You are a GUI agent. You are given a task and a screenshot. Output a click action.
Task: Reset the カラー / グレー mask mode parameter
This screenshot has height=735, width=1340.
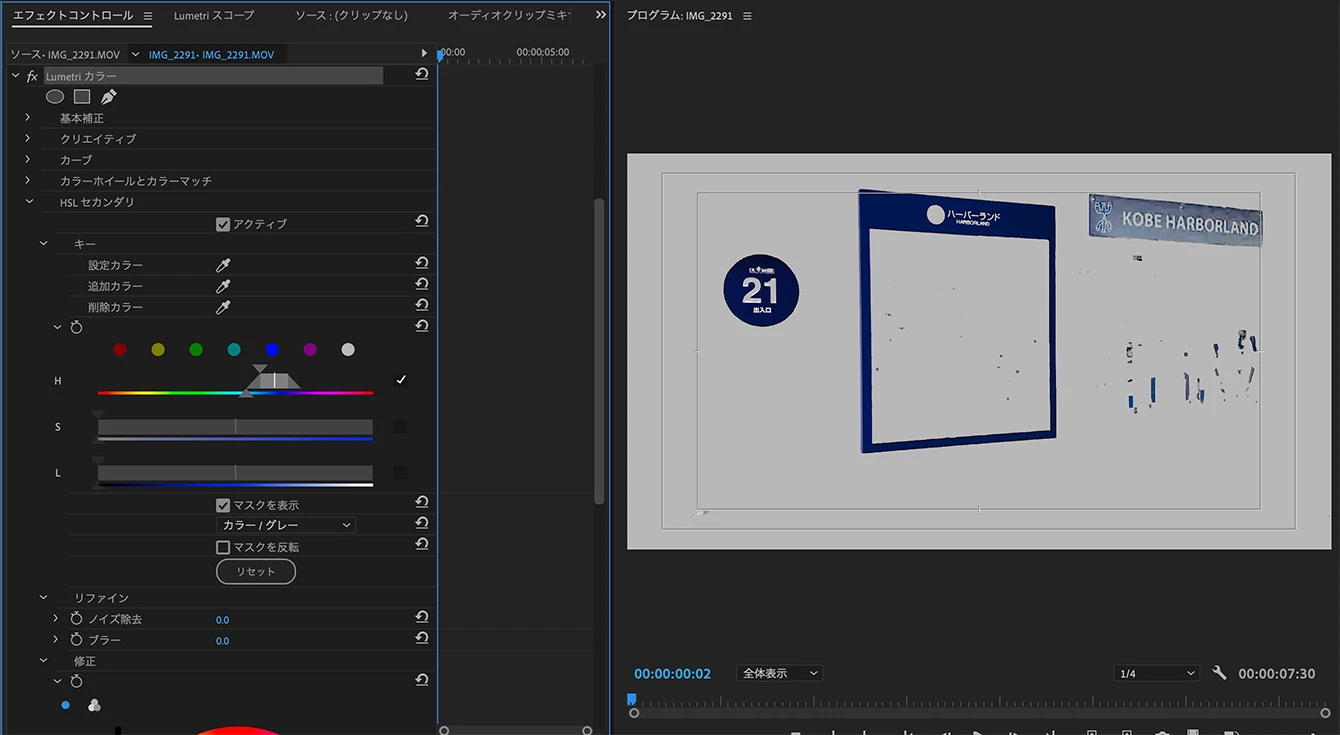[x=422, y=523]
